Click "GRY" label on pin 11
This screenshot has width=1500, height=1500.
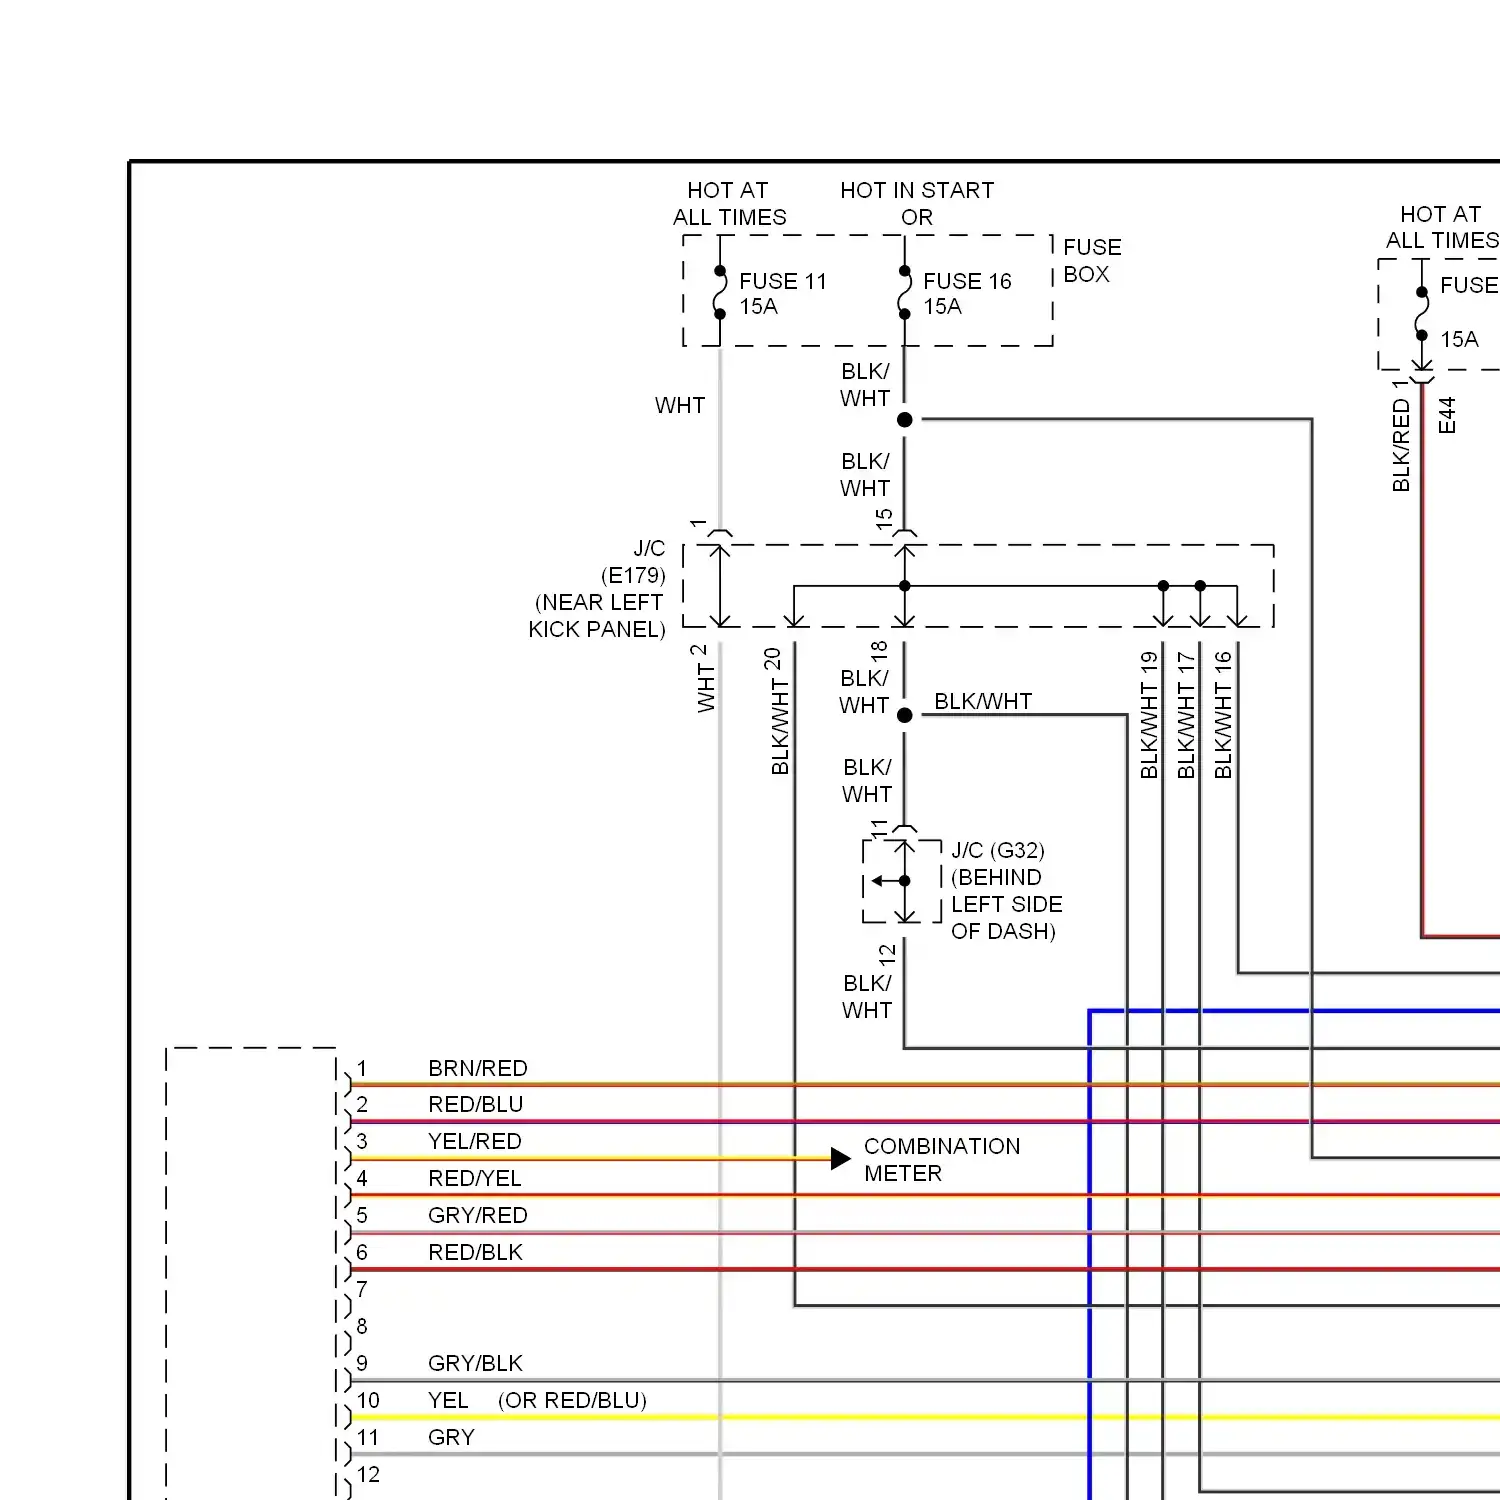coord(451,1437)
